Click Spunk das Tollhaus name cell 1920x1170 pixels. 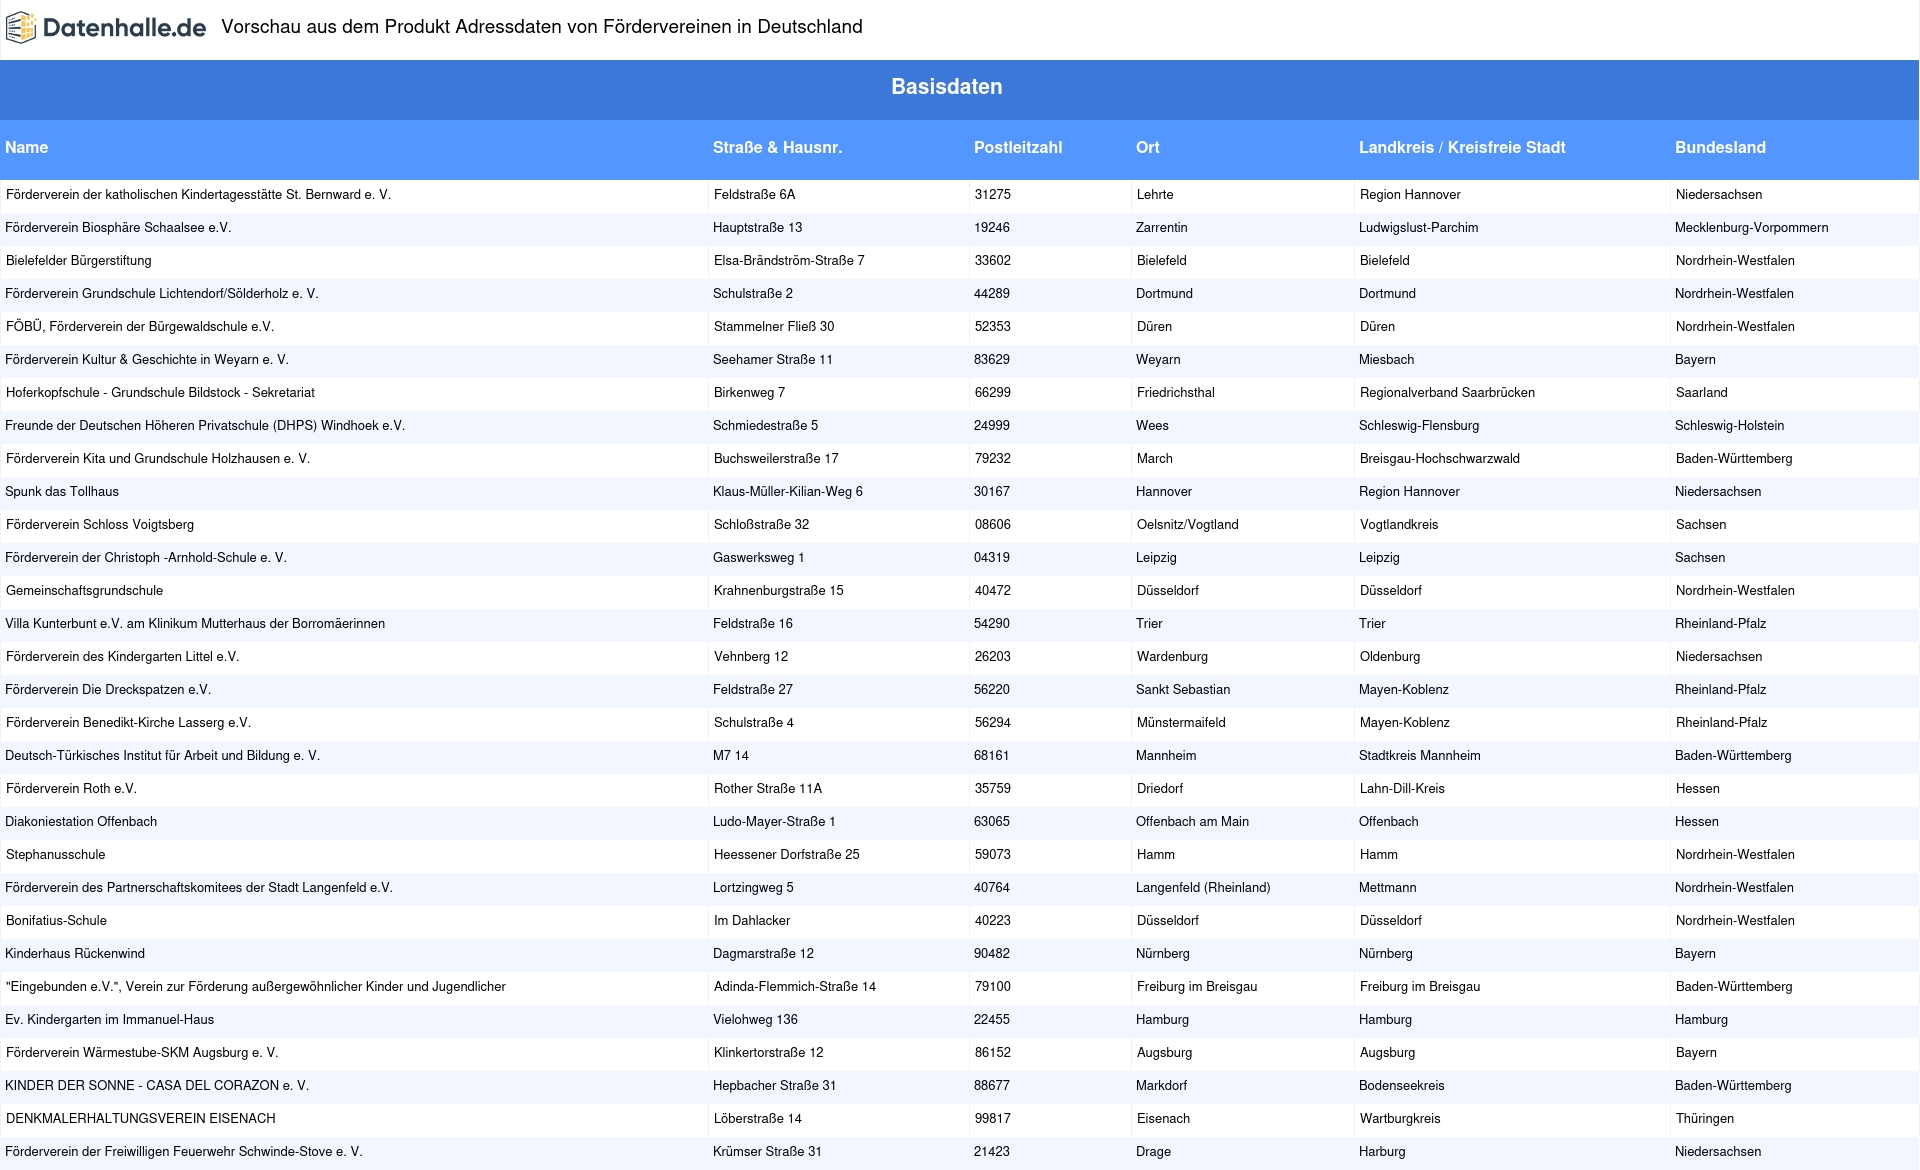(62, 492)
